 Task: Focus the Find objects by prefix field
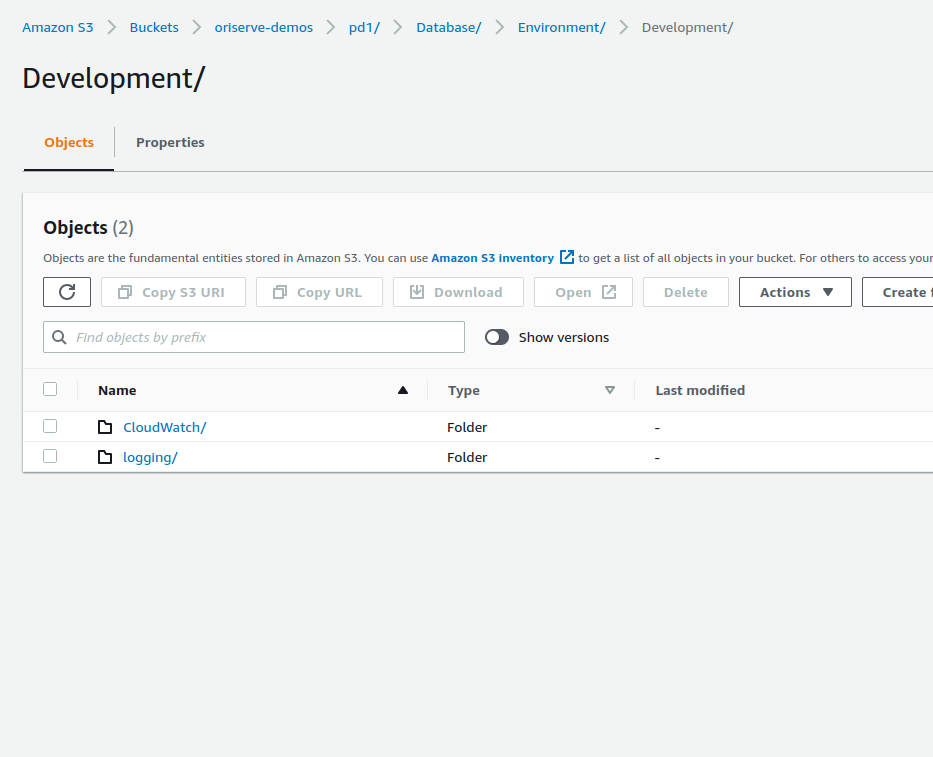click(265, 337)
